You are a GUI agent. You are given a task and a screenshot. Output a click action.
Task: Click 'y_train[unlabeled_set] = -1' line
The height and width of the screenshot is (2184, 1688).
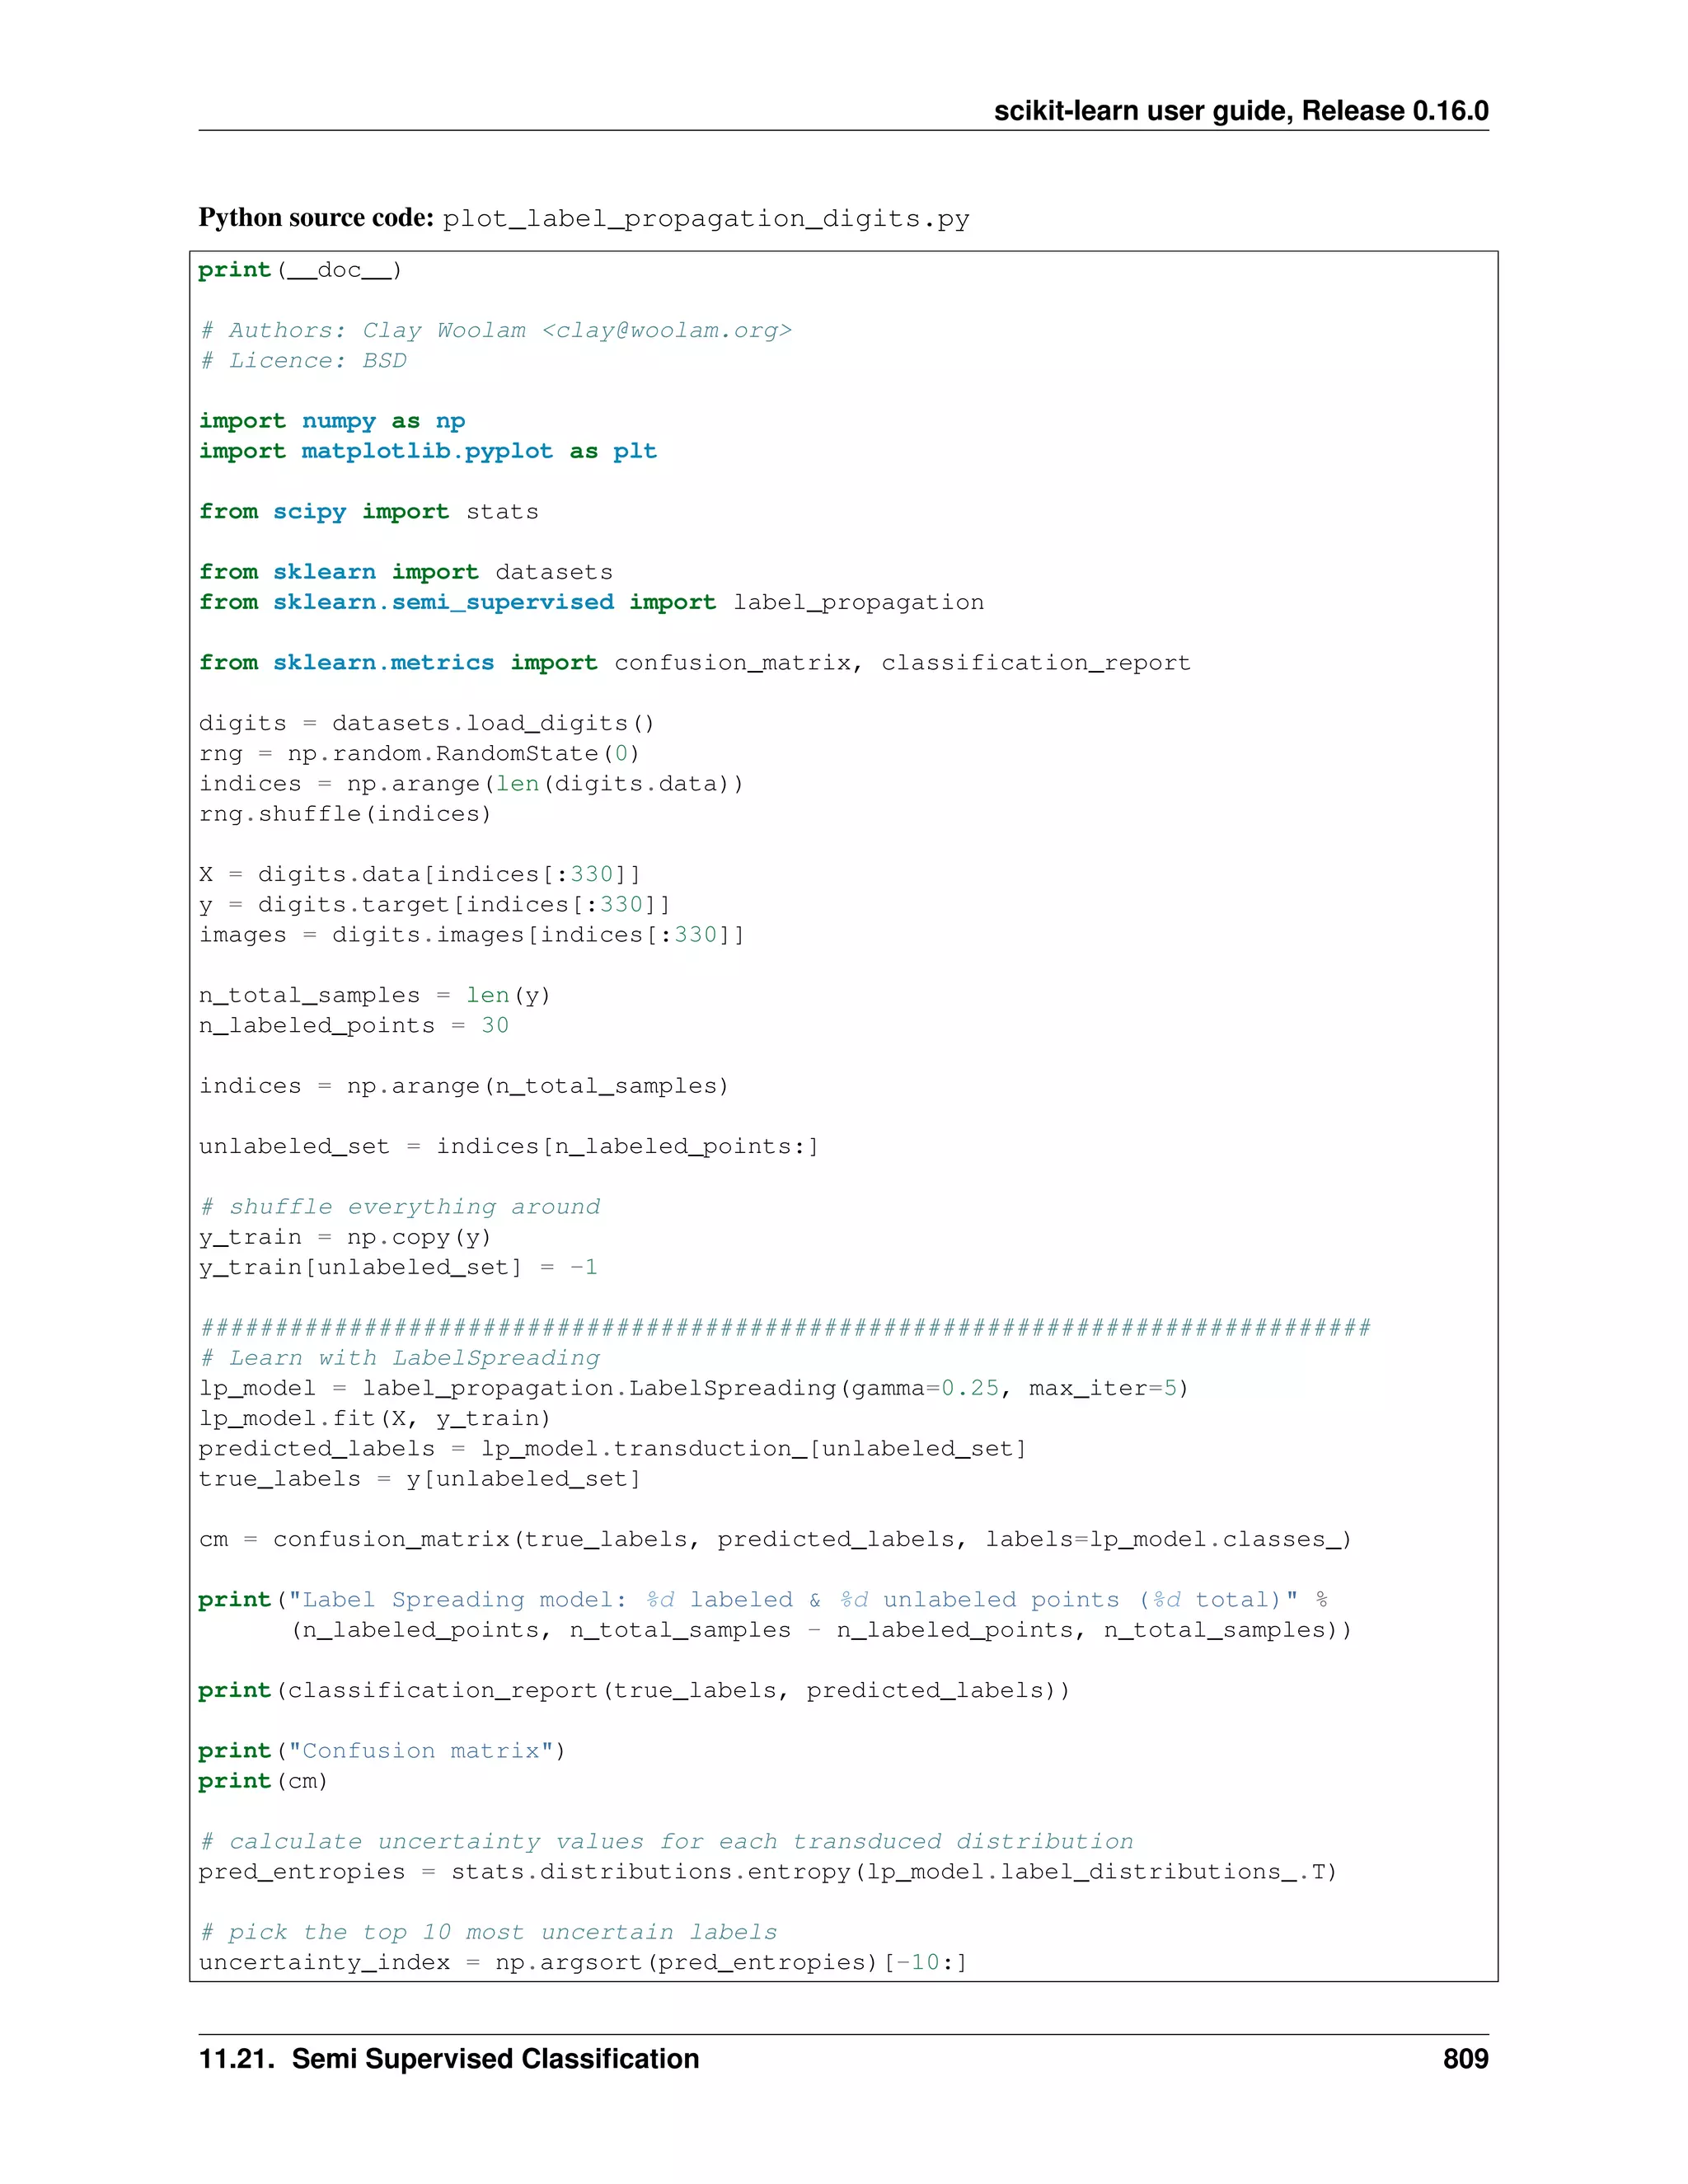pyautogui.click(x=398, y=1267)
